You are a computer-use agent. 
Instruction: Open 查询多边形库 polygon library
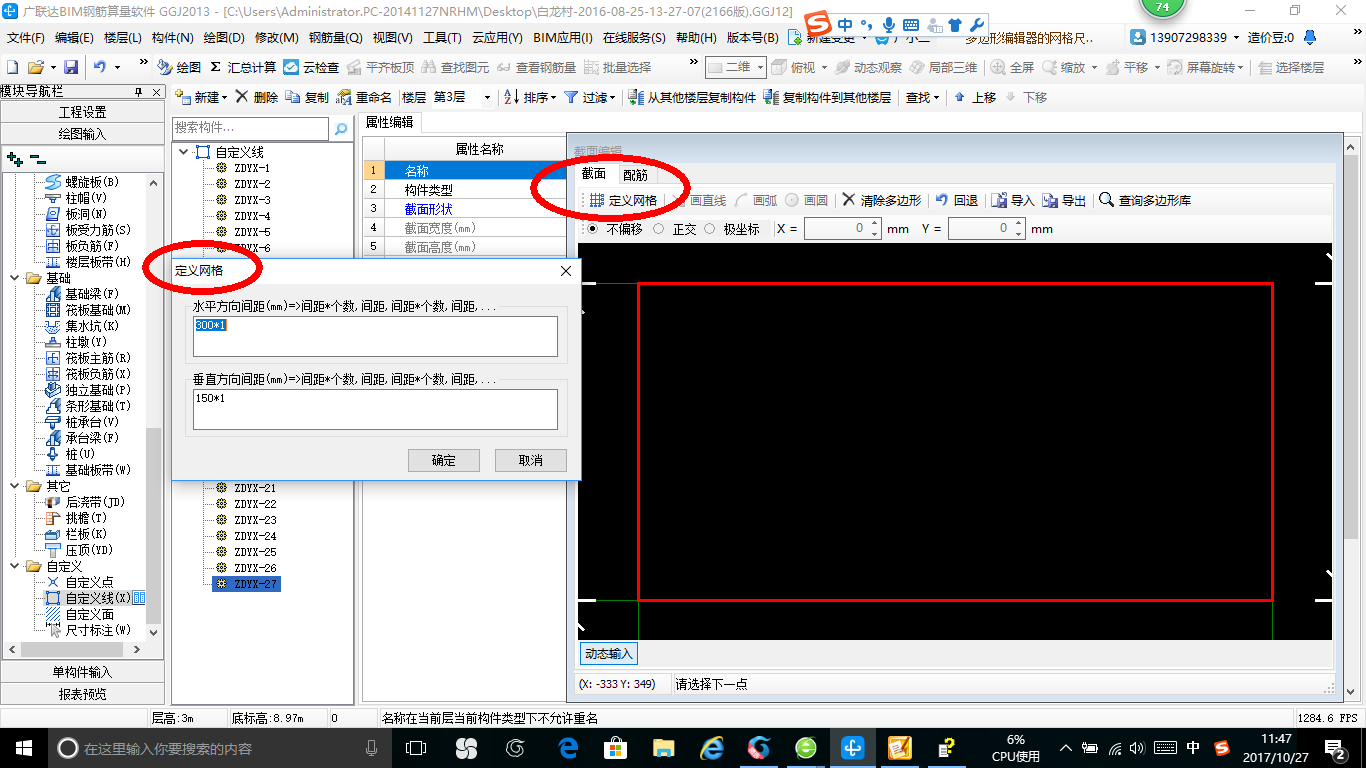click(x=1145, y=200)
